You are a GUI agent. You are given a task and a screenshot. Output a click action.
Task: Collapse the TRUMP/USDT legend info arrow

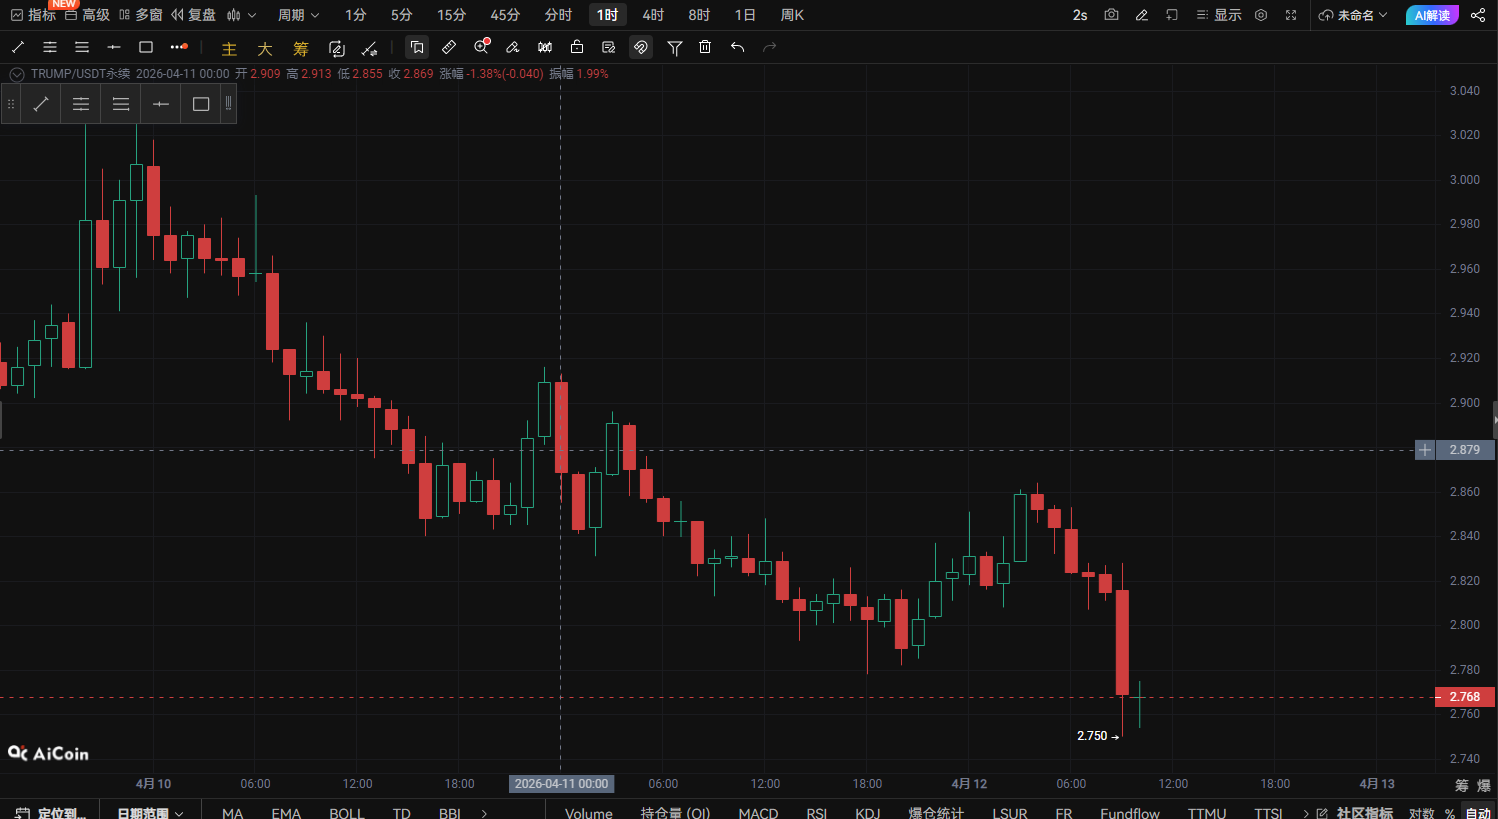(17, 74)
